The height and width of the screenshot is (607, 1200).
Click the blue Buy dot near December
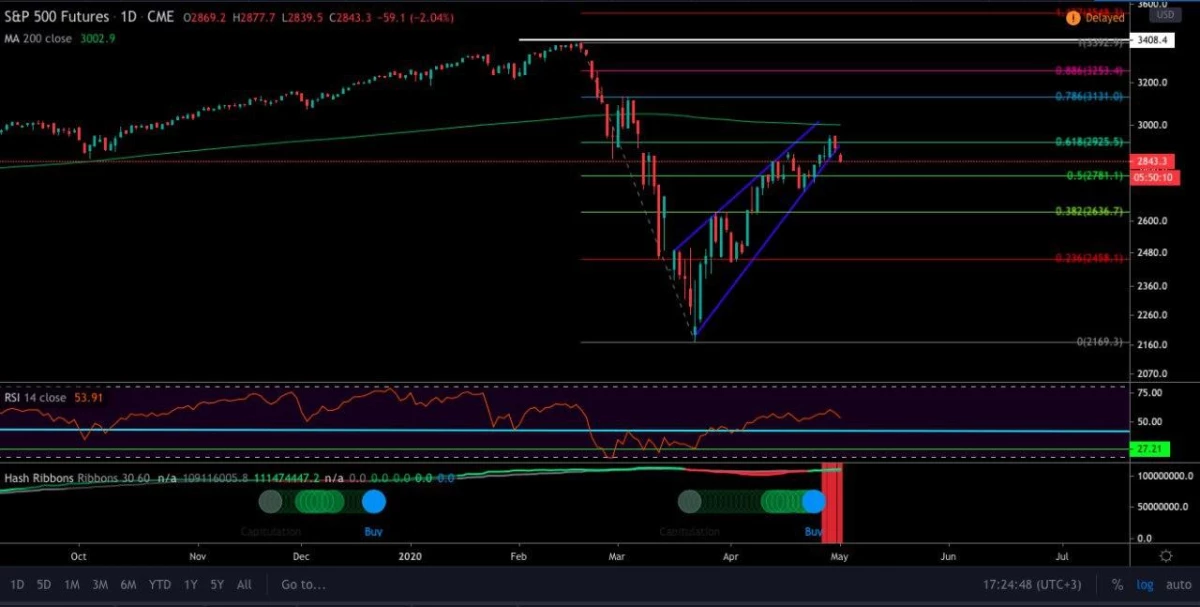pyautogui.click(x=373, y=502)
